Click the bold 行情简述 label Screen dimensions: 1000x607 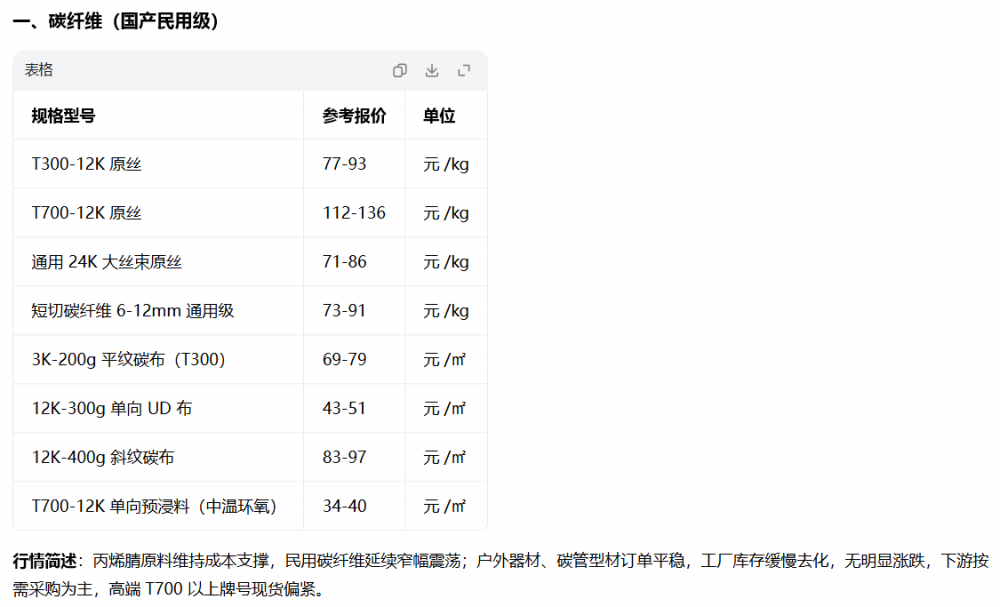coord(45,561)
